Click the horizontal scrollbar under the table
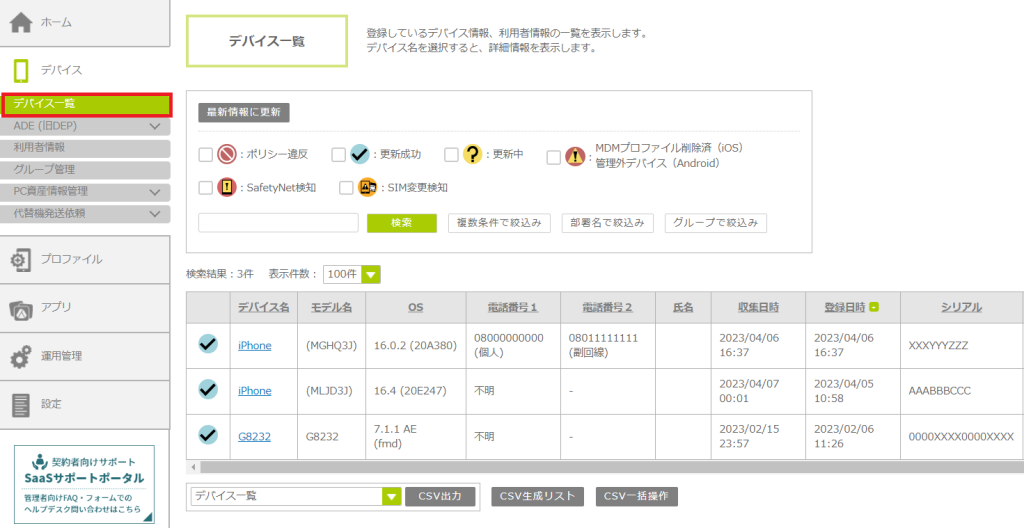Screen dimensions: 1024x528 pos(600,467)
